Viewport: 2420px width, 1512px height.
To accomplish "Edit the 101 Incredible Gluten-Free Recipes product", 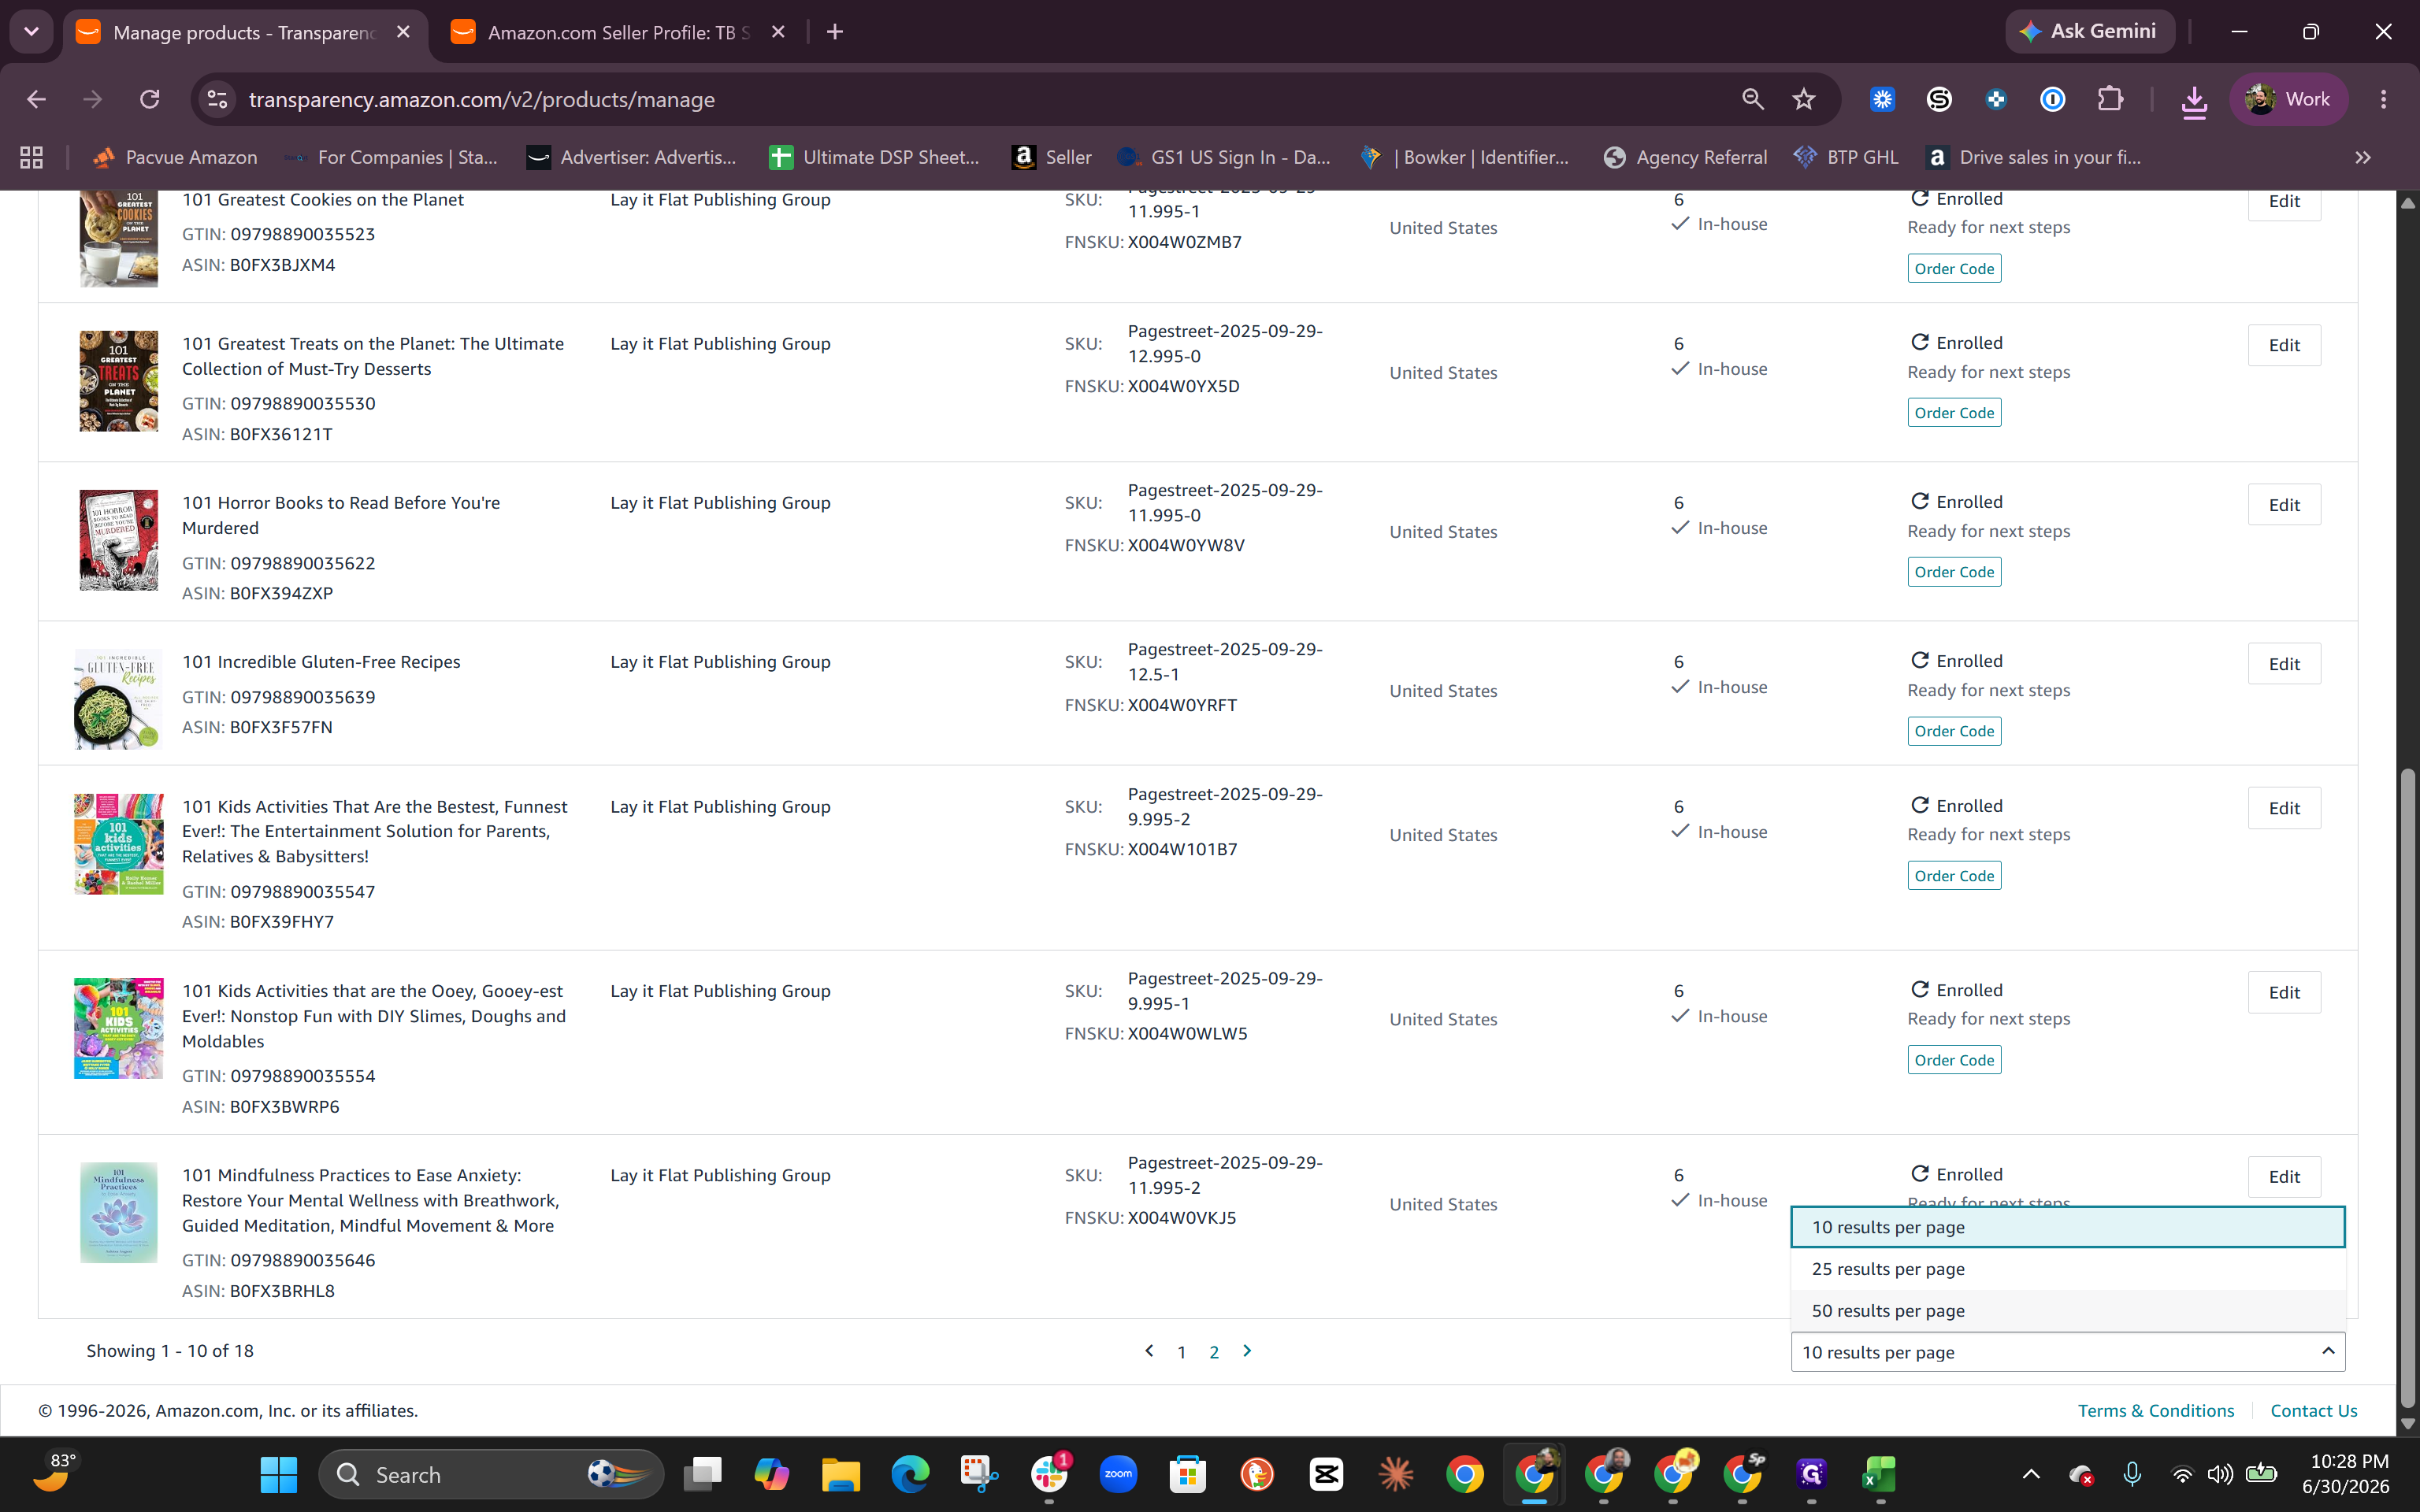I will (x=2284, y=664).
